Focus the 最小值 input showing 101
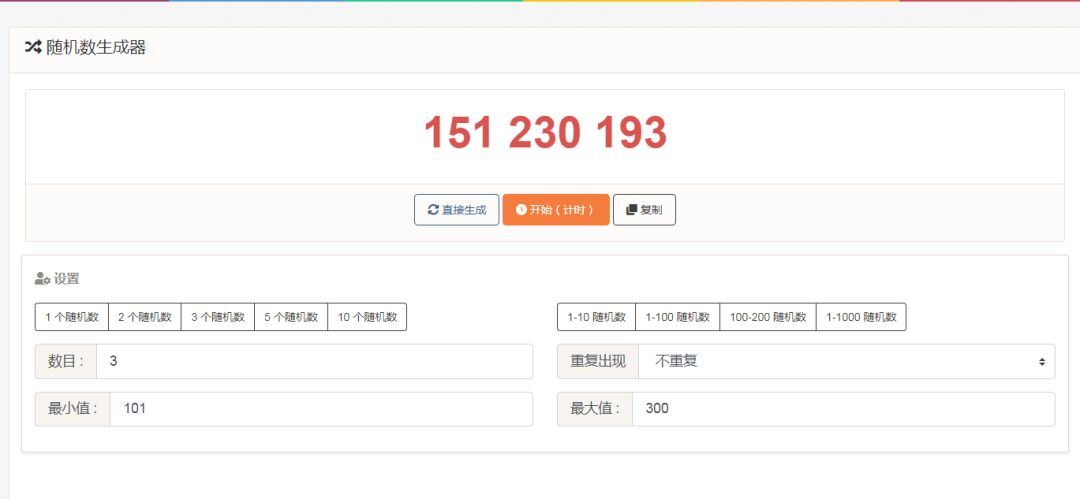The width and height of the screenshot is (1080, 499). (321, 409)
